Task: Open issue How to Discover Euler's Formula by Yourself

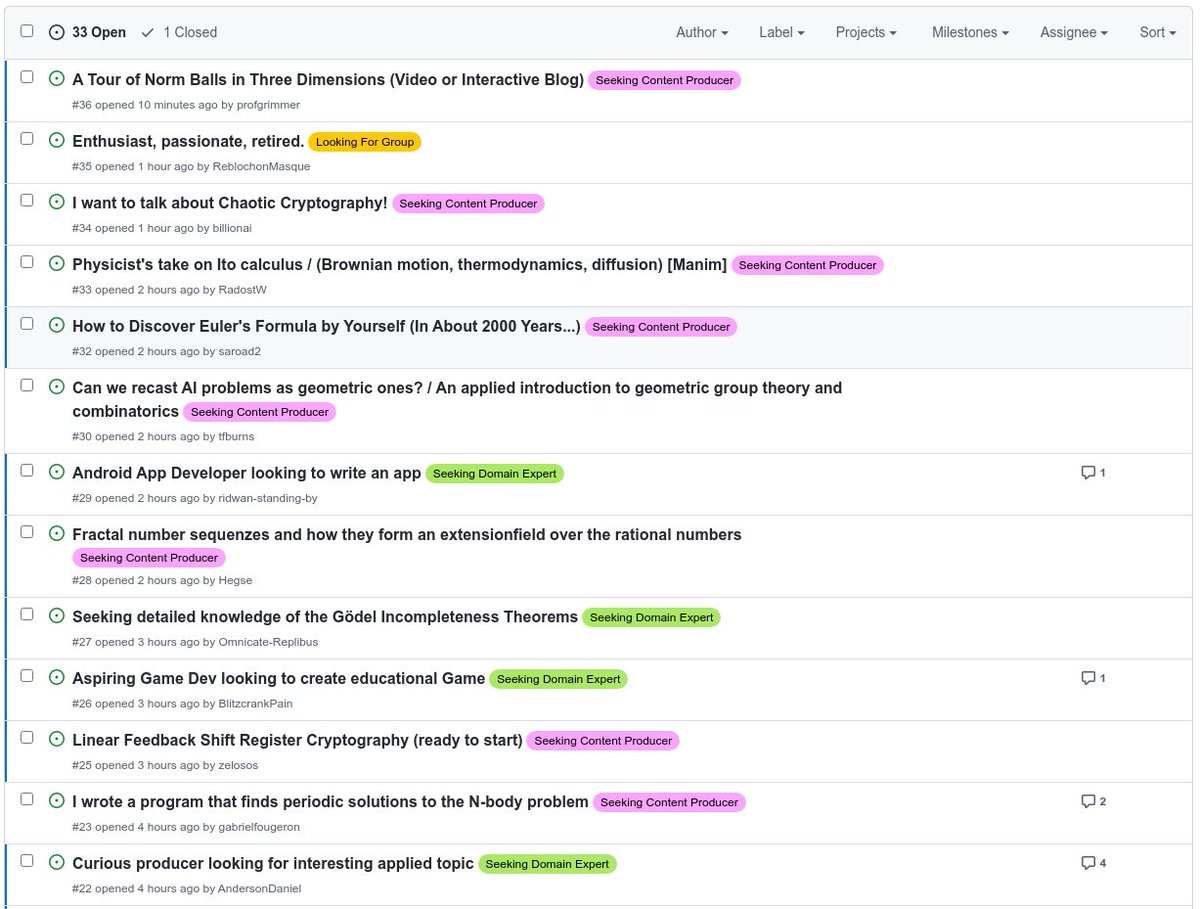Action: click(x=326, y=326)
